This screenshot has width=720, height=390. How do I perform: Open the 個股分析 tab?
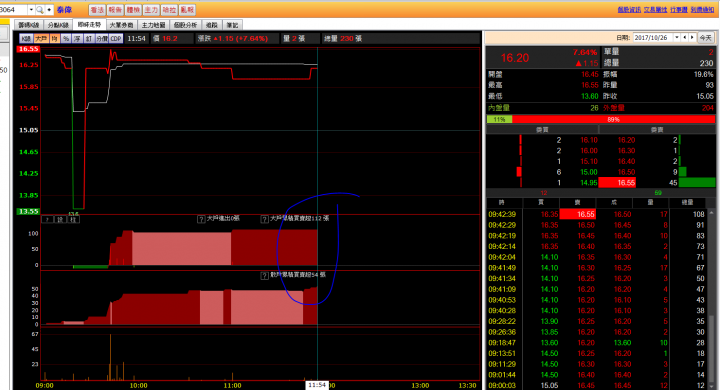point(185,25)
